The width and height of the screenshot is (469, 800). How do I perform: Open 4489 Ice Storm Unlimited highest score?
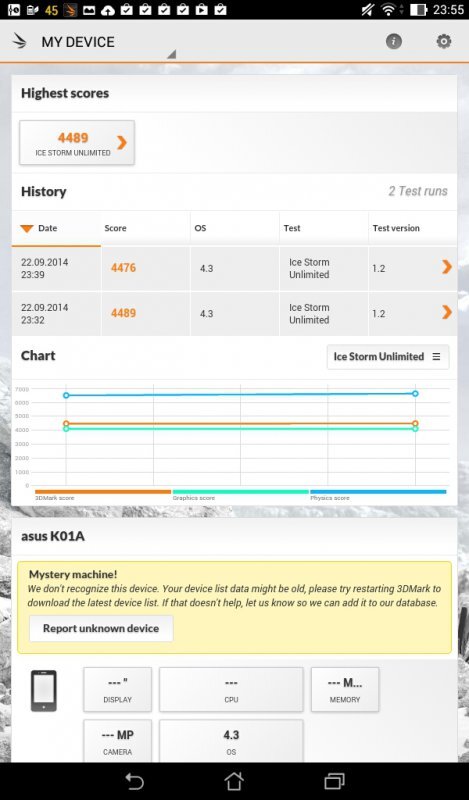coord(77,143)
